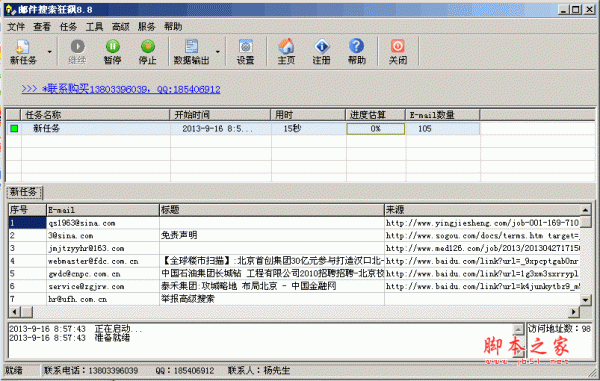
Task: Click the med126.com source URL
Action: click(x=483, y=248)
